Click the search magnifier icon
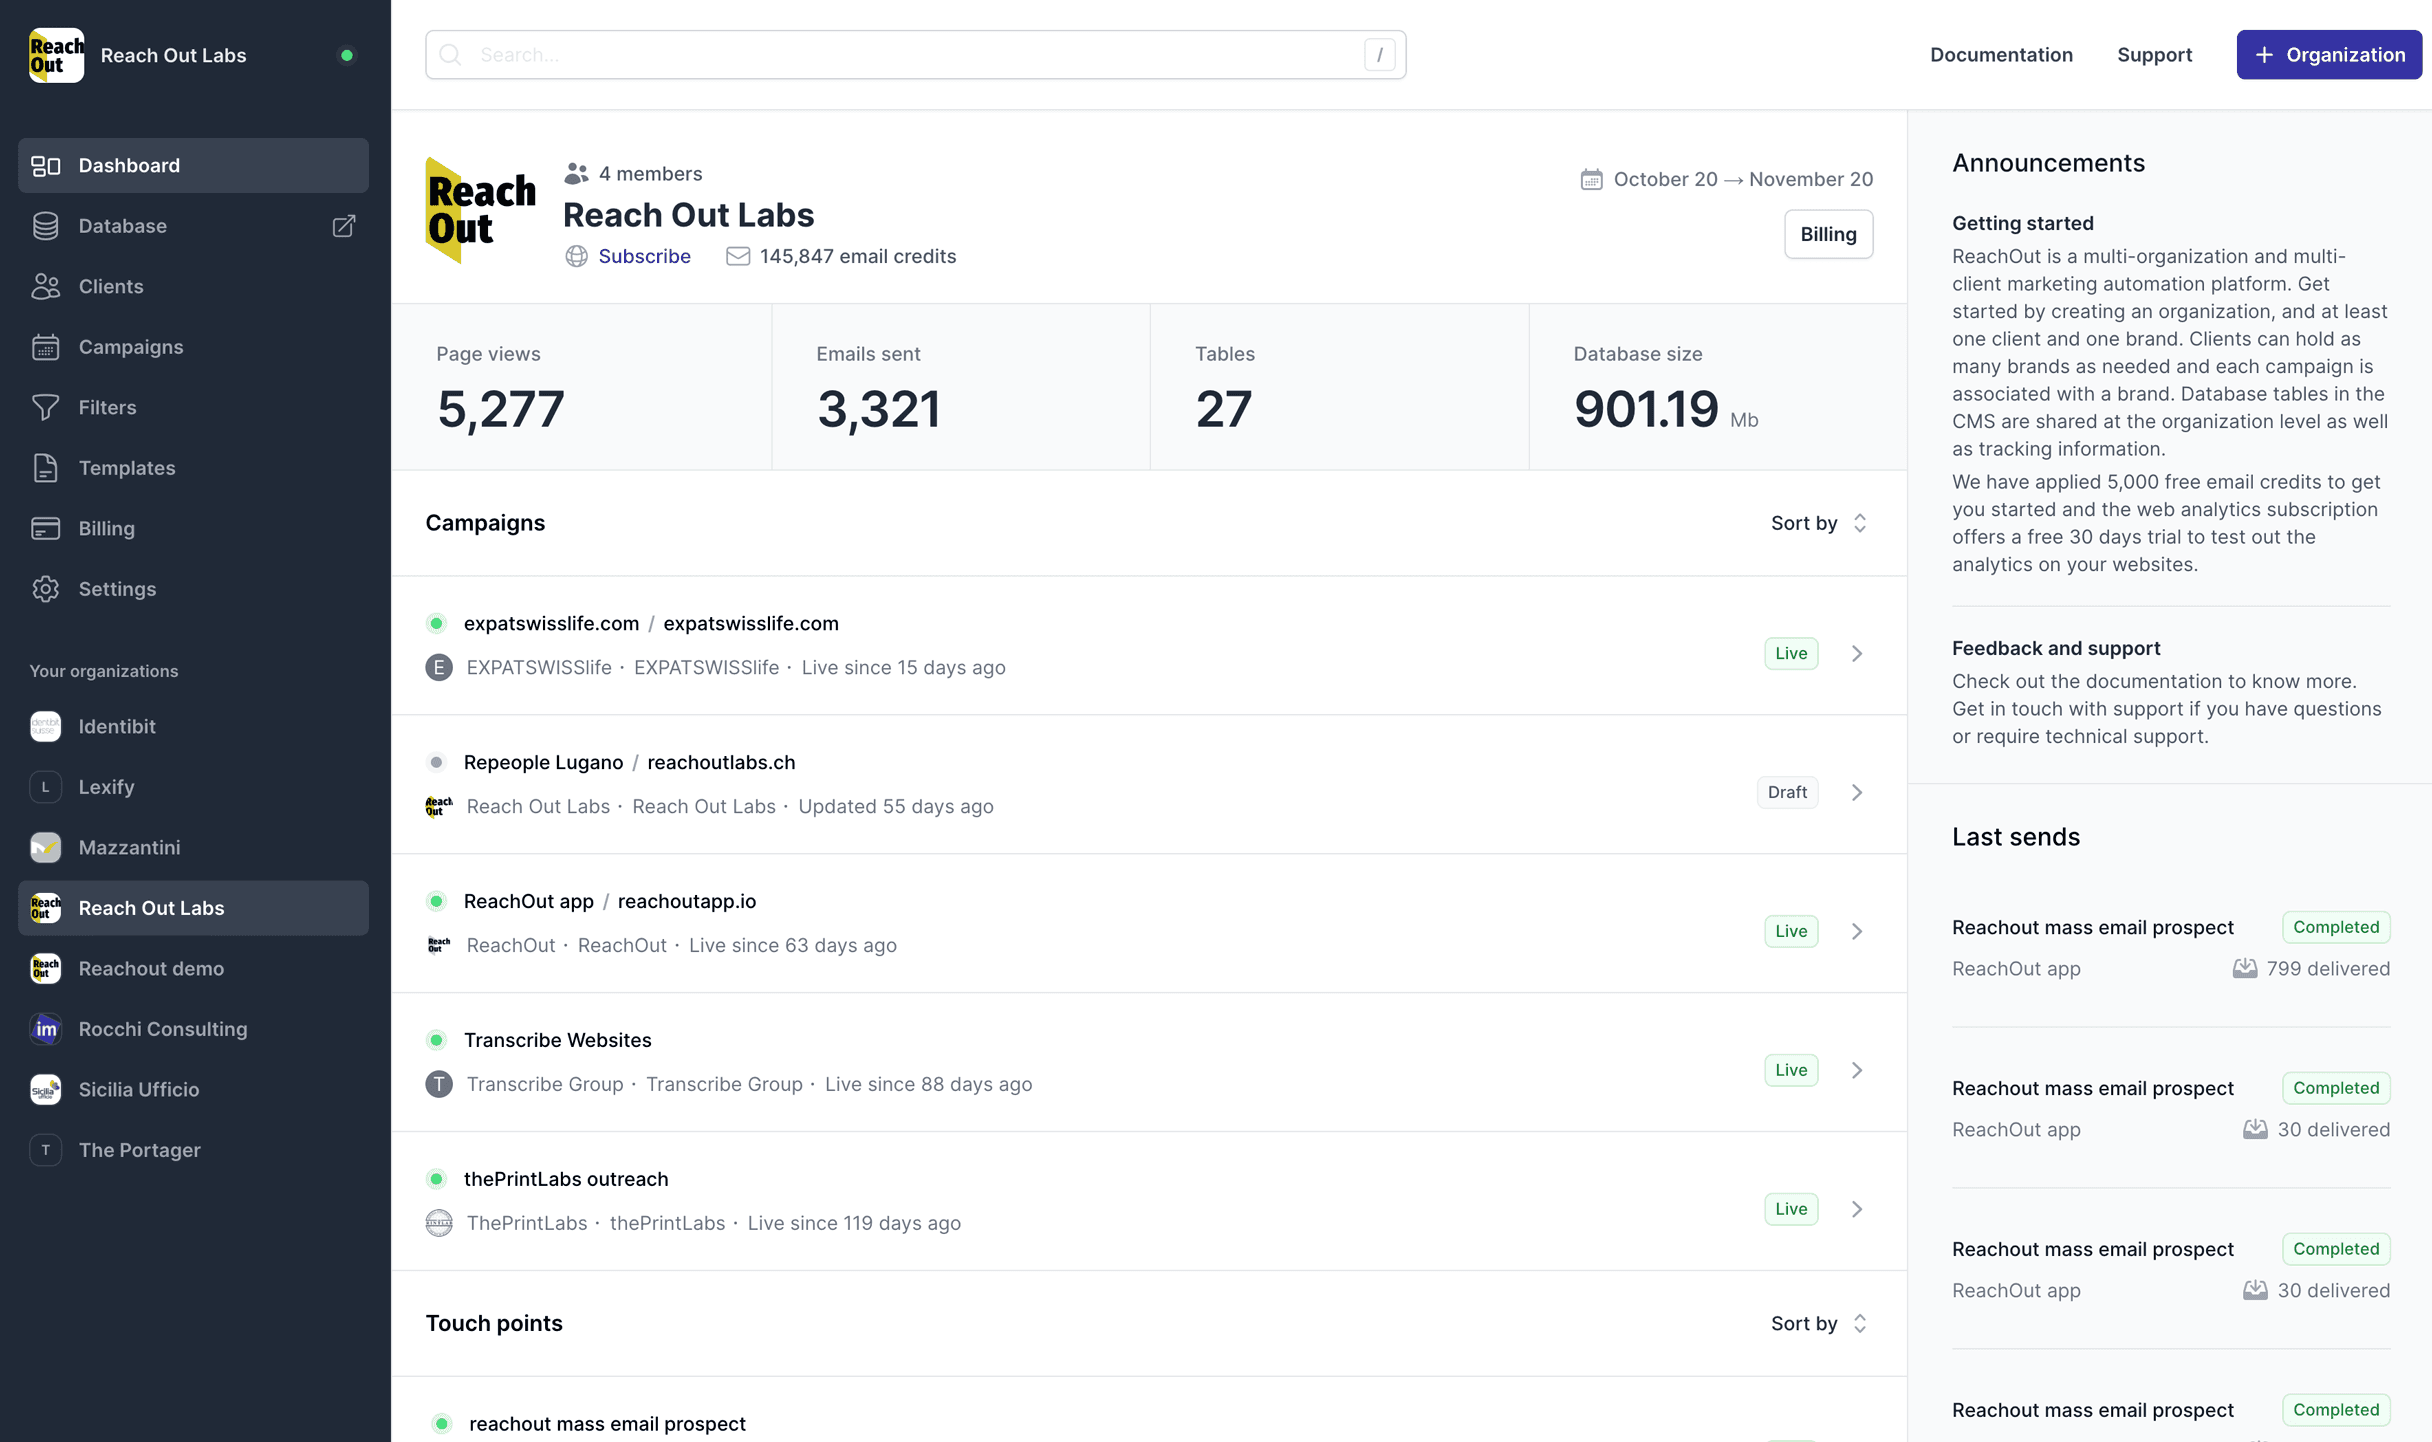 451,55
